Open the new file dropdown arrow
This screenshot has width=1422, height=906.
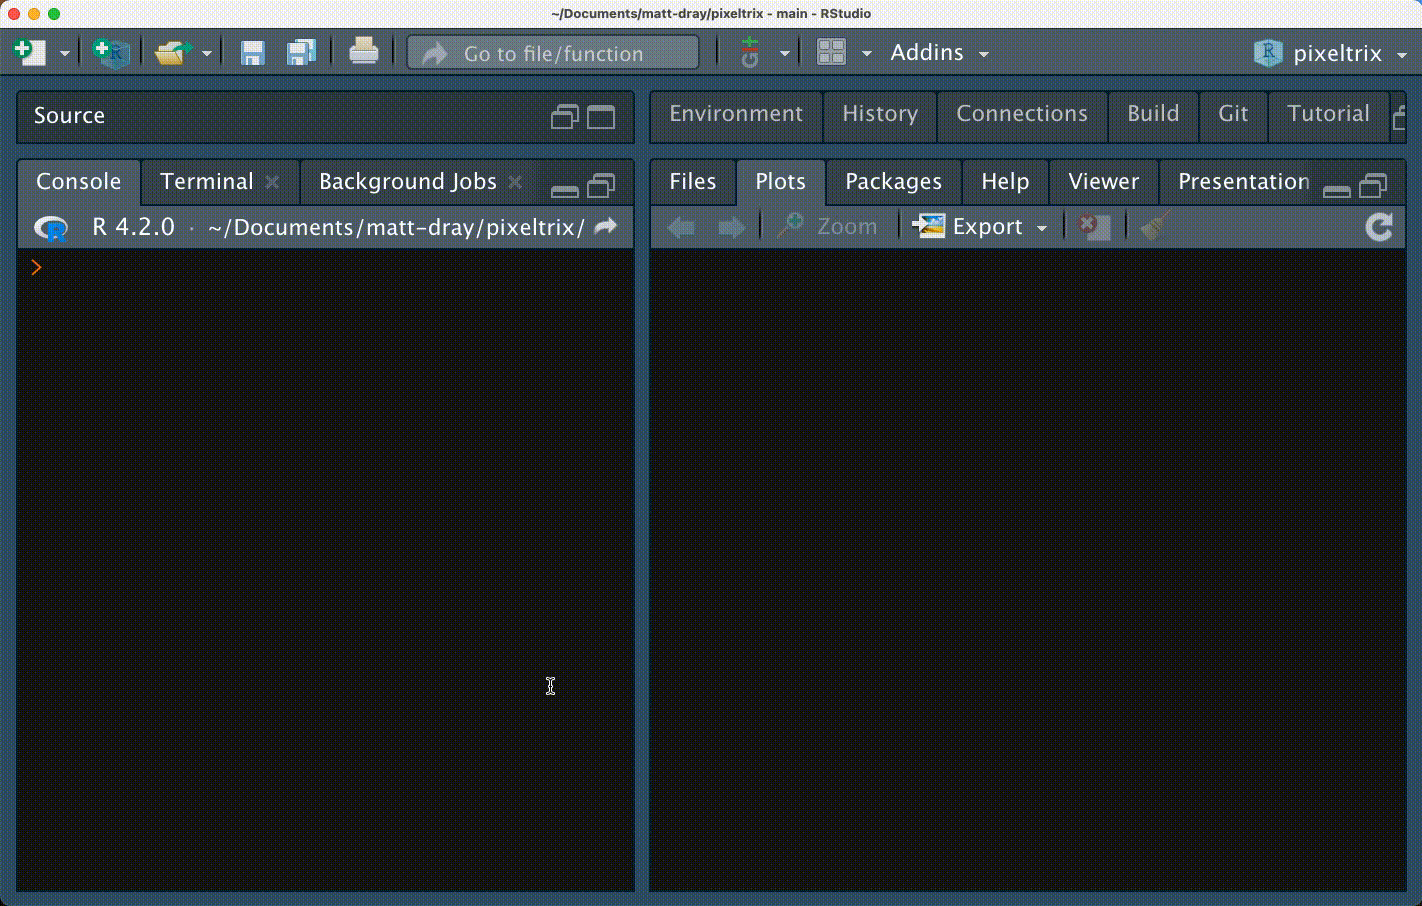pyautogui.click(x=63, y=51)
